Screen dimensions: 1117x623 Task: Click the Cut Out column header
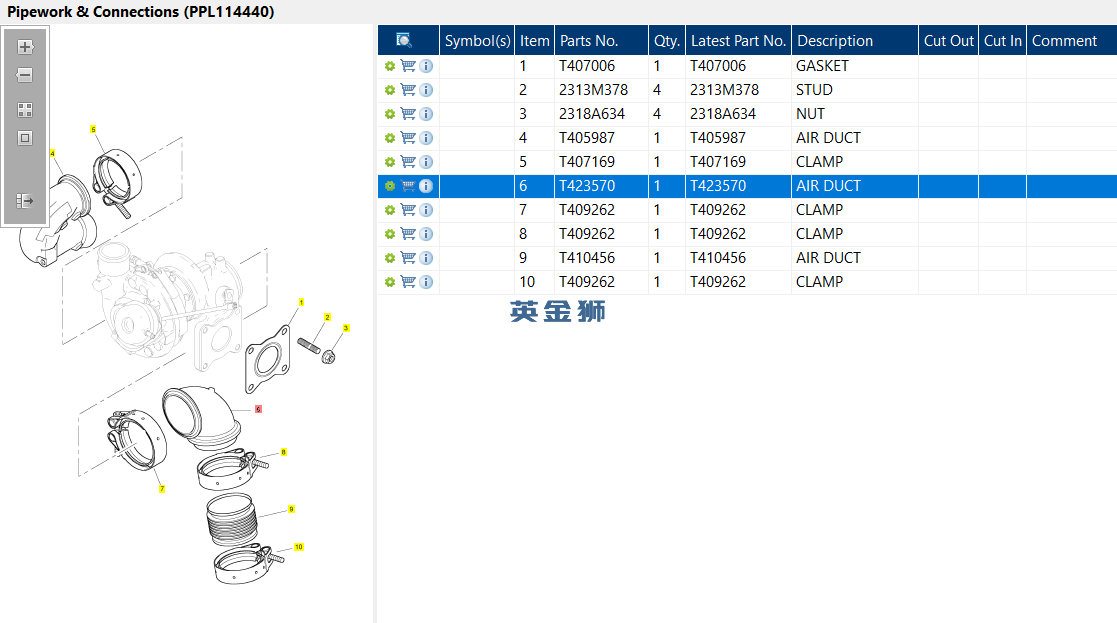coord(948,41)
